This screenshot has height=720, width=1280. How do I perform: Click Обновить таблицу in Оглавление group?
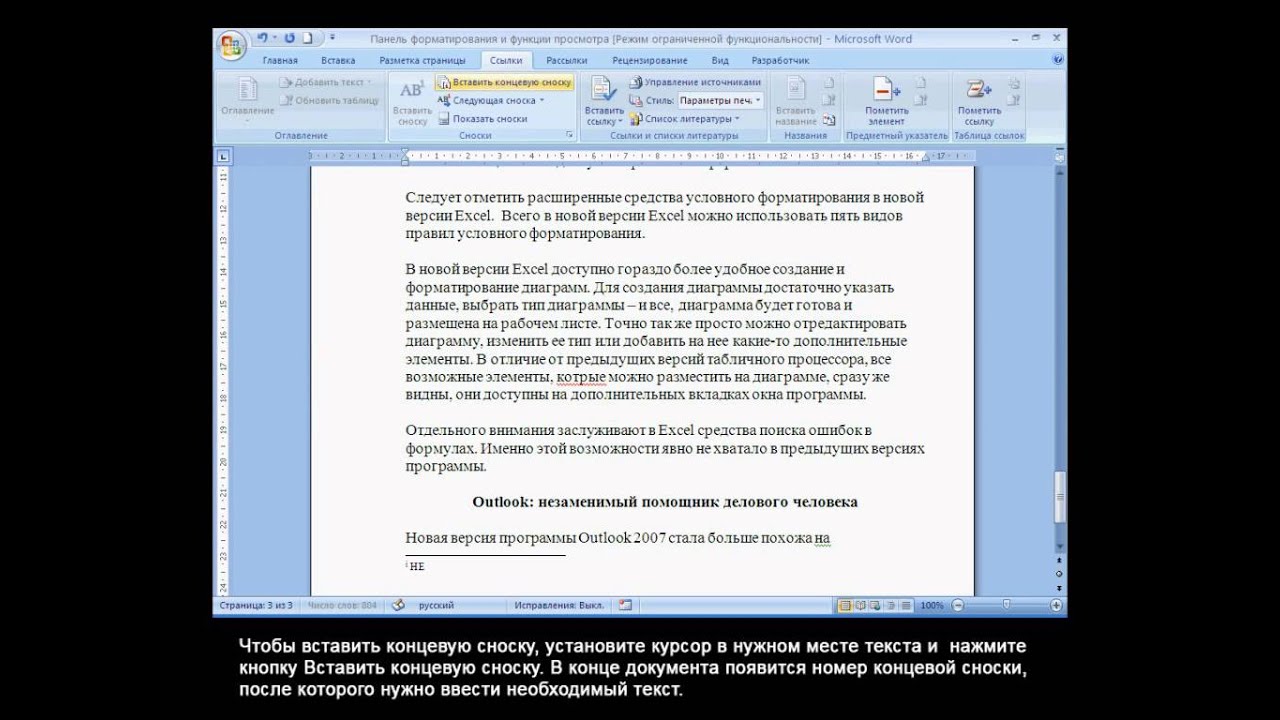(329, 100)
